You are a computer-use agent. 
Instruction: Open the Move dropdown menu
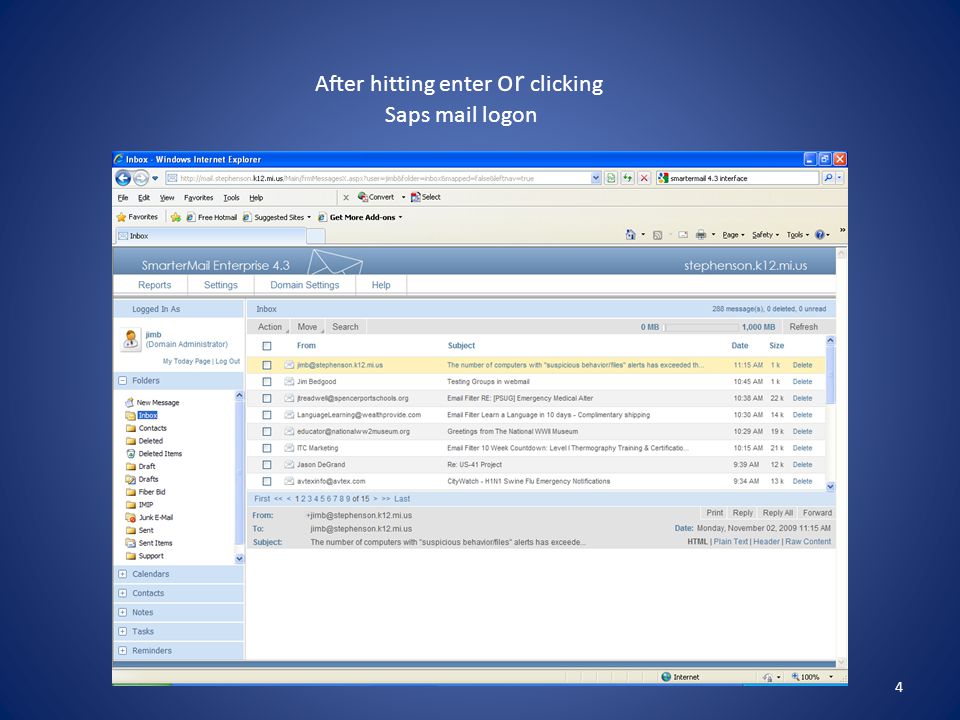[307, 327]
